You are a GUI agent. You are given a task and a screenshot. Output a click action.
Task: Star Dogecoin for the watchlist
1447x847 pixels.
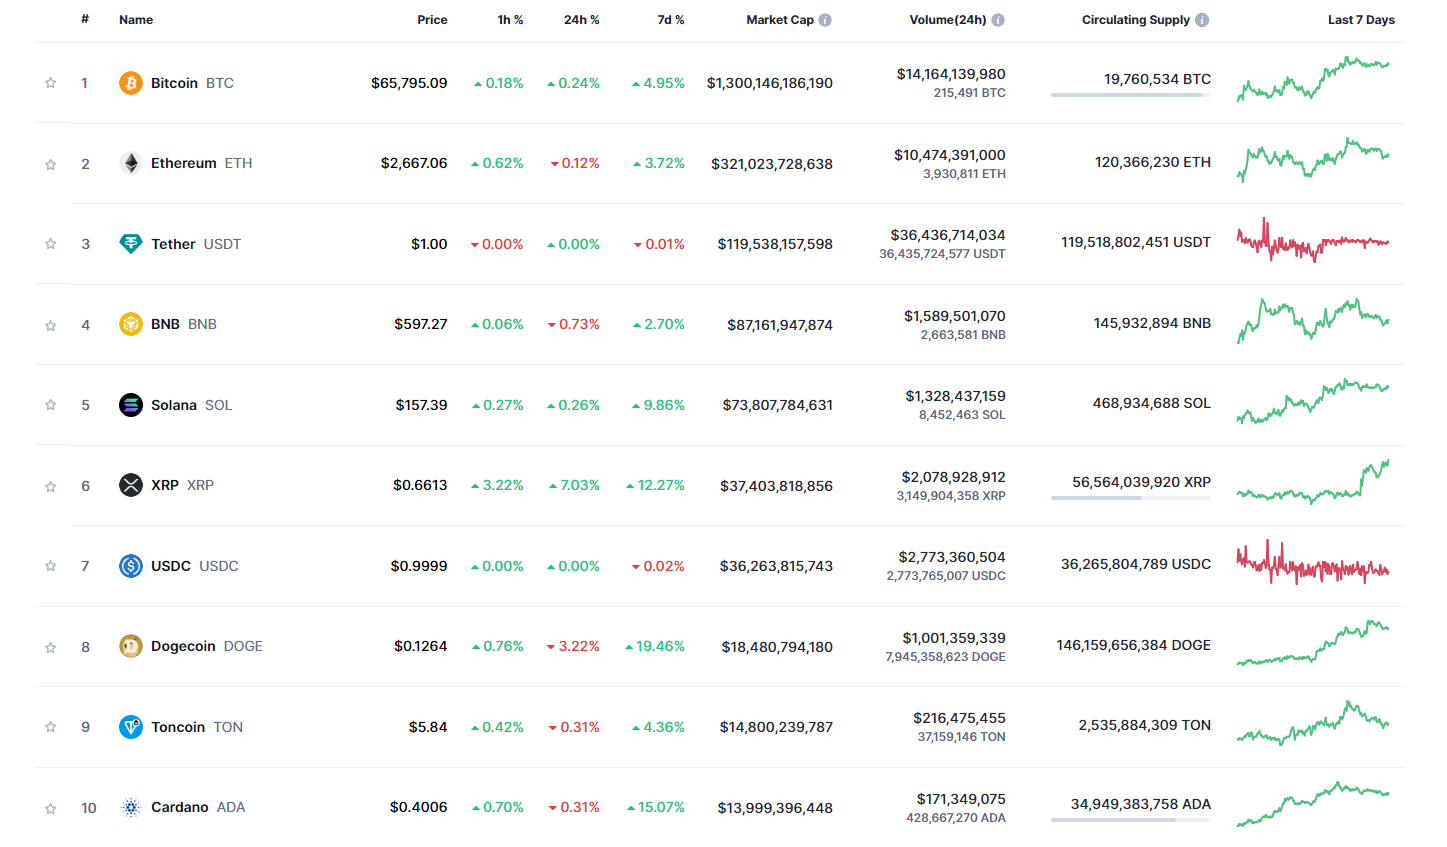[x=50, y=647]
